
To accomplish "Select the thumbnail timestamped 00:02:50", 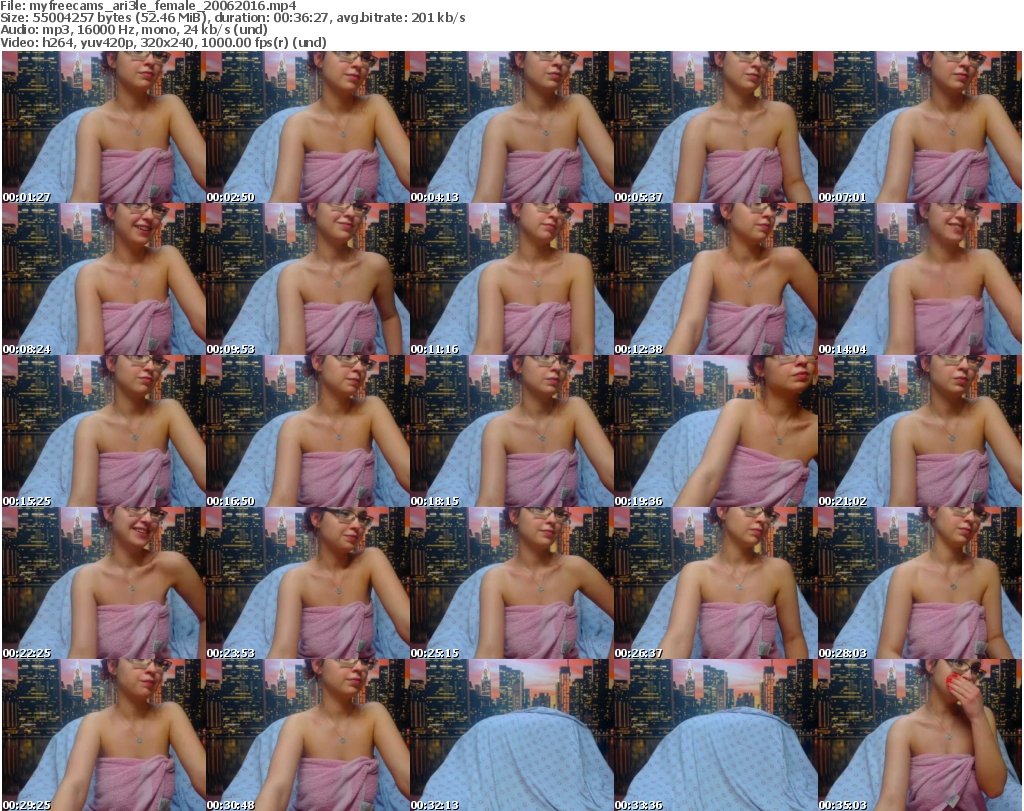I will tap(308, 127).
